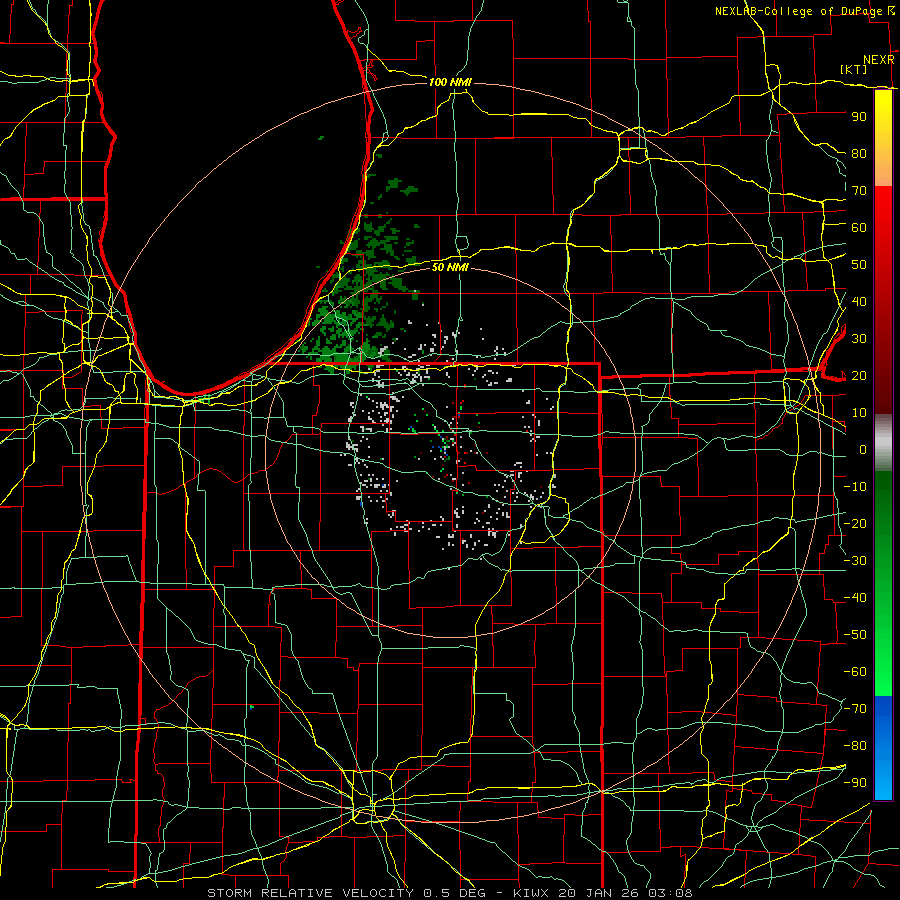The image size is (900, 900).
Task: Click the positive 20 scale value
Action: tap(859, 375)
